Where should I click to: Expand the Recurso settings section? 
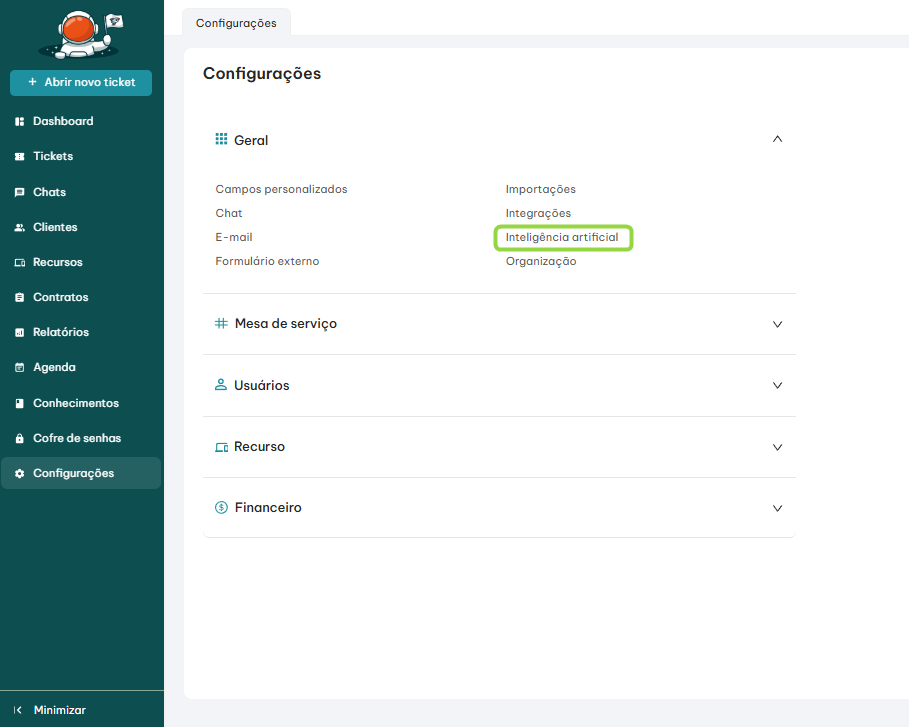[777, 447]
